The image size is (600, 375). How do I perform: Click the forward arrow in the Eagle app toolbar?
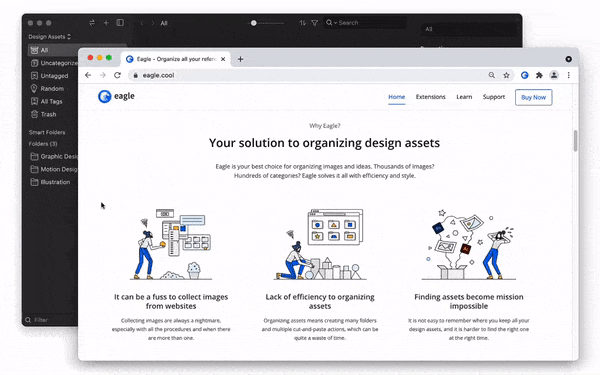click(152, 23)
